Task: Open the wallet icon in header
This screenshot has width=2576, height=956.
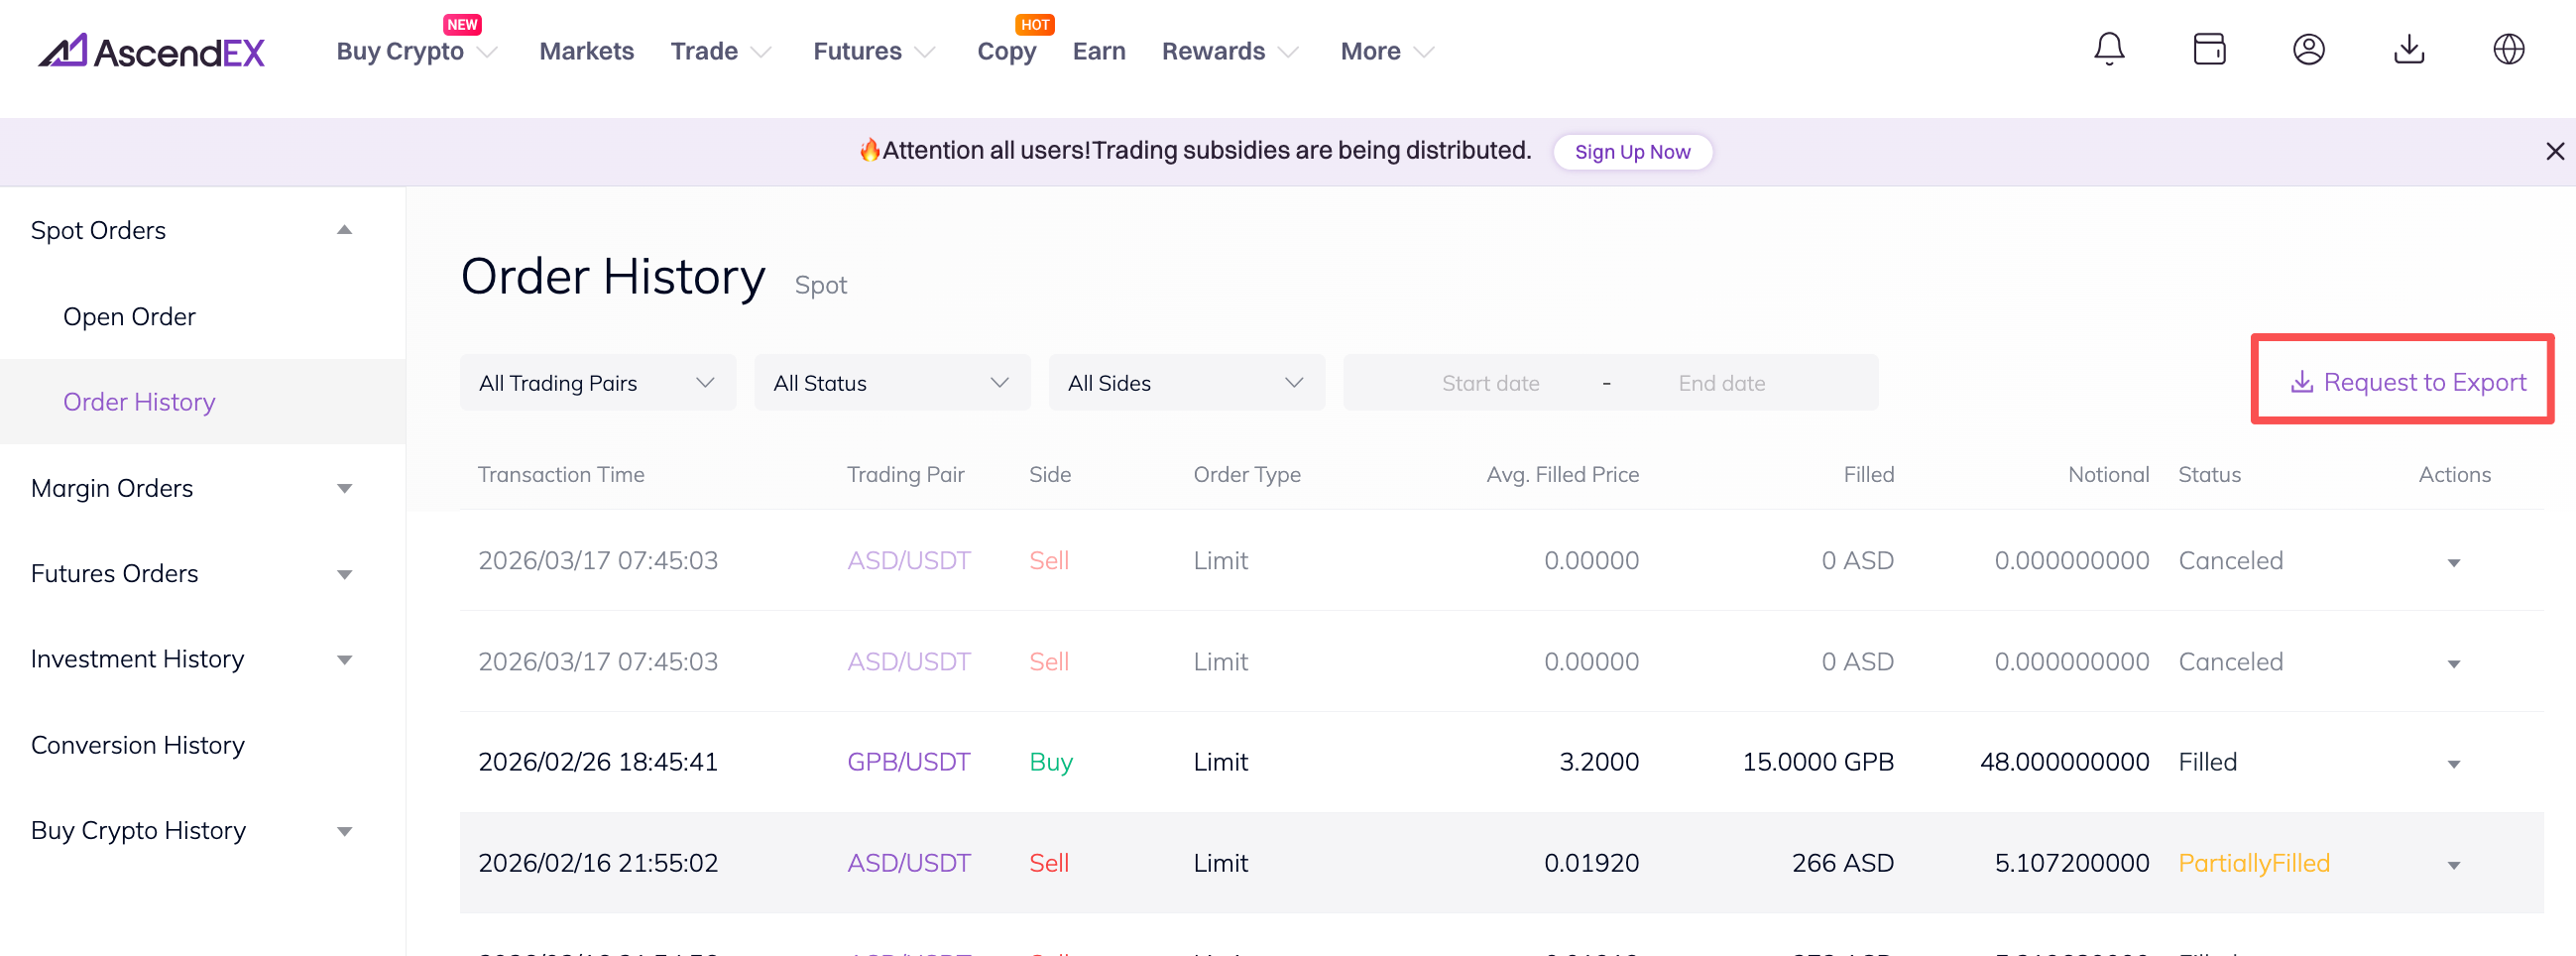Action: click(2209, 49)
